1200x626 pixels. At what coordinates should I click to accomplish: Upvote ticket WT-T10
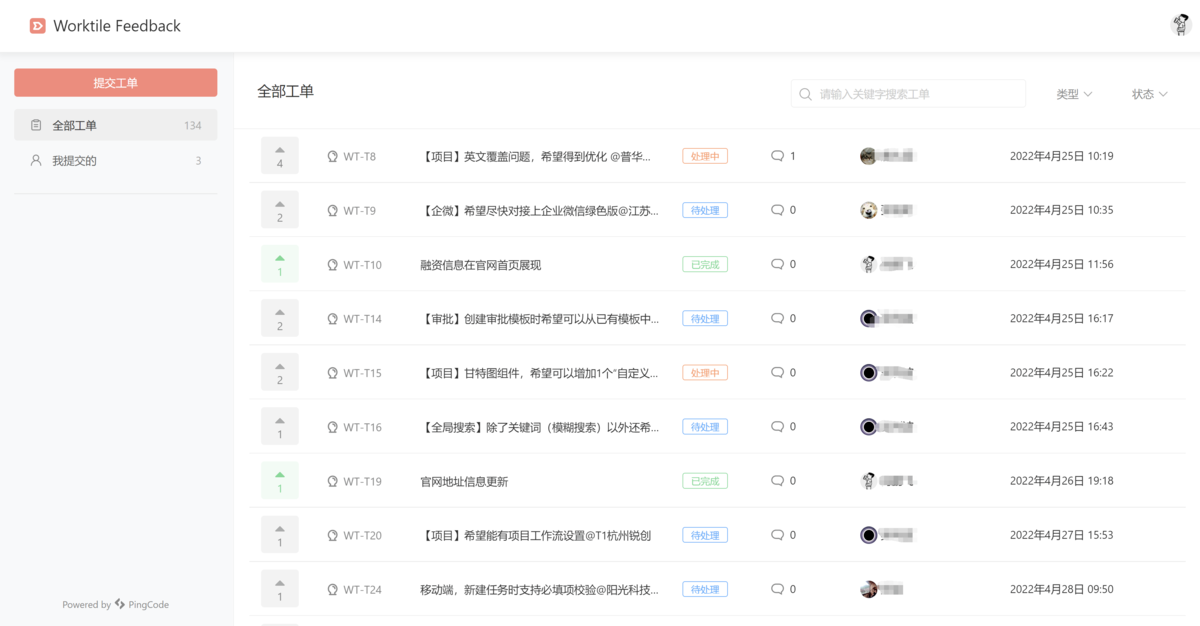click(x=279, y=263)
